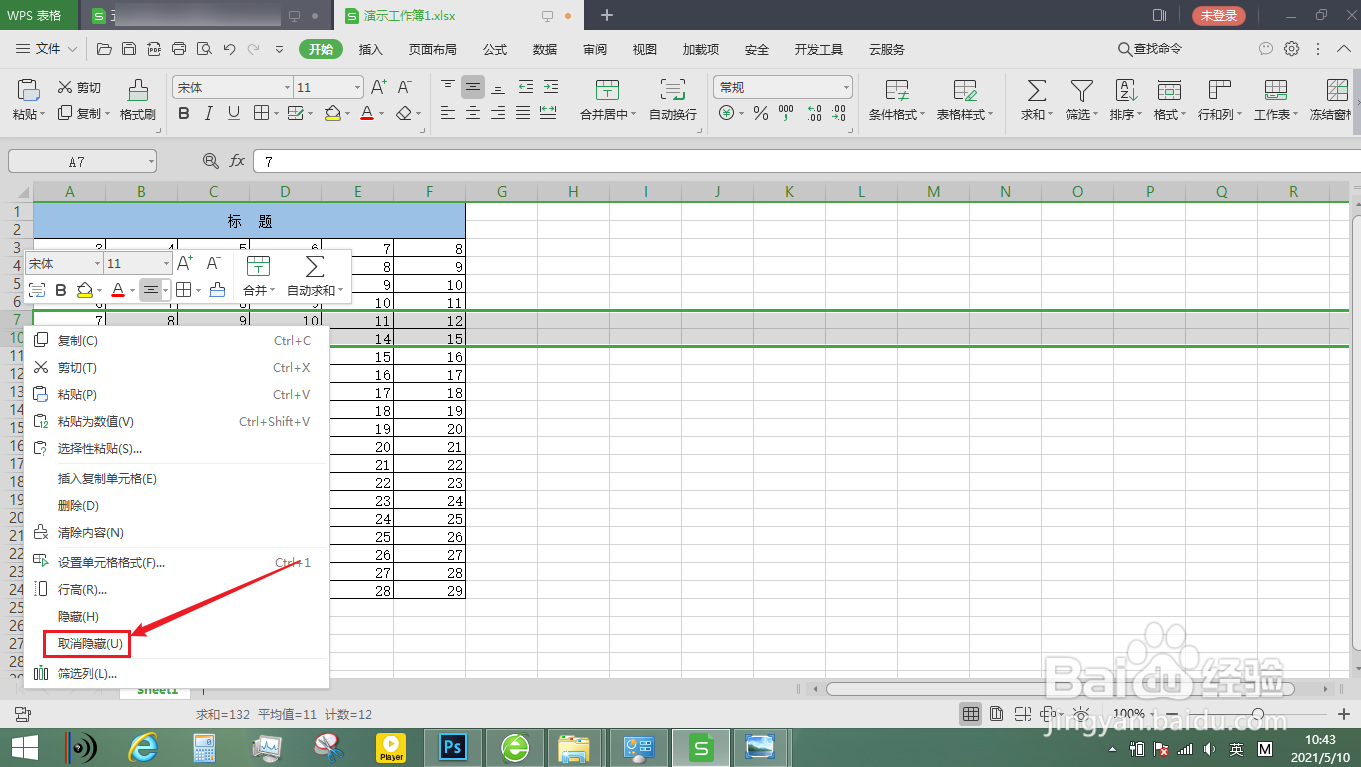Open the 公式 (Formulas) ribbon tab
Viewport: 1361px width, 767px height.
click(x=495, y=49)
